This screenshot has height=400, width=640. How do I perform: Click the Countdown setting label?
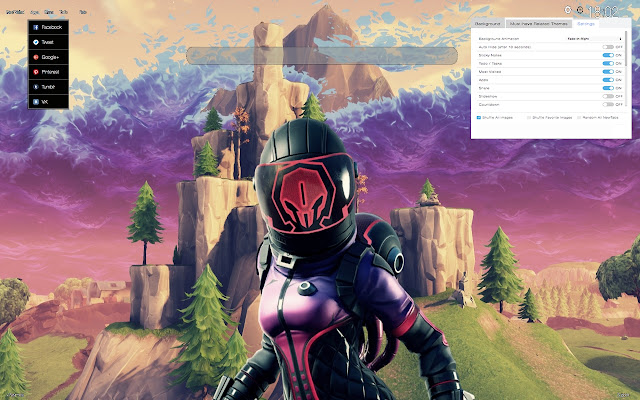pyautogui.click(x=489, y=104)
